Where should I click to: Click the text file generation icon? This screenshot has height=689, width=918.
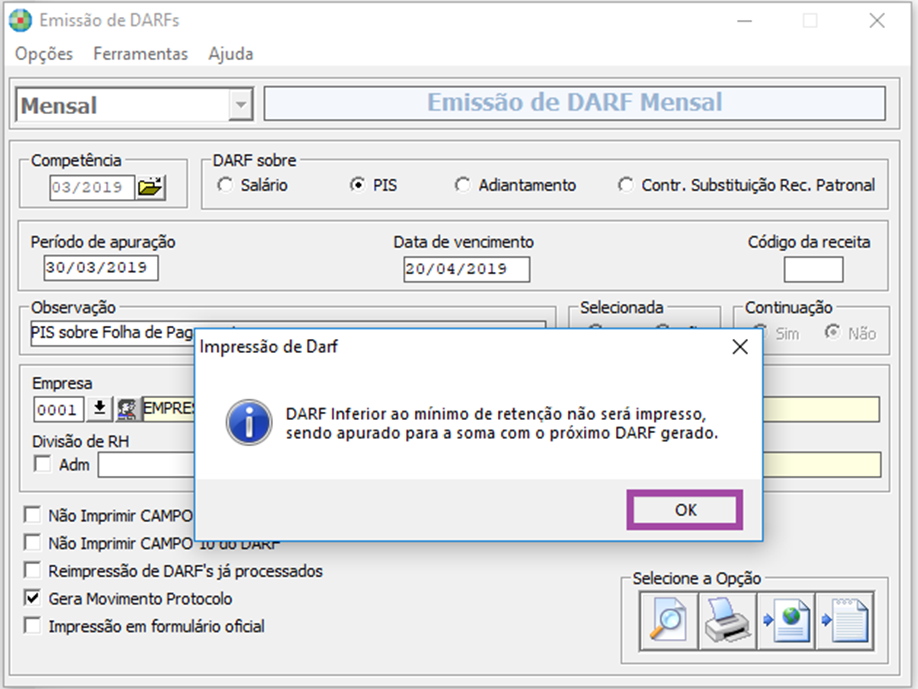(847, 620)
